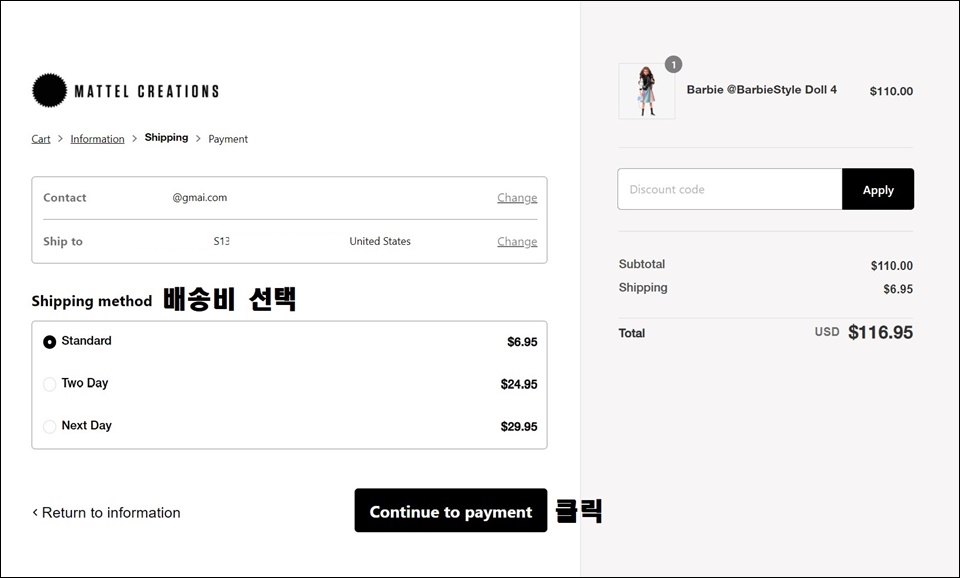Select Next Day shipping radio button
Screen dimensions: 960x578
point(50,426)
